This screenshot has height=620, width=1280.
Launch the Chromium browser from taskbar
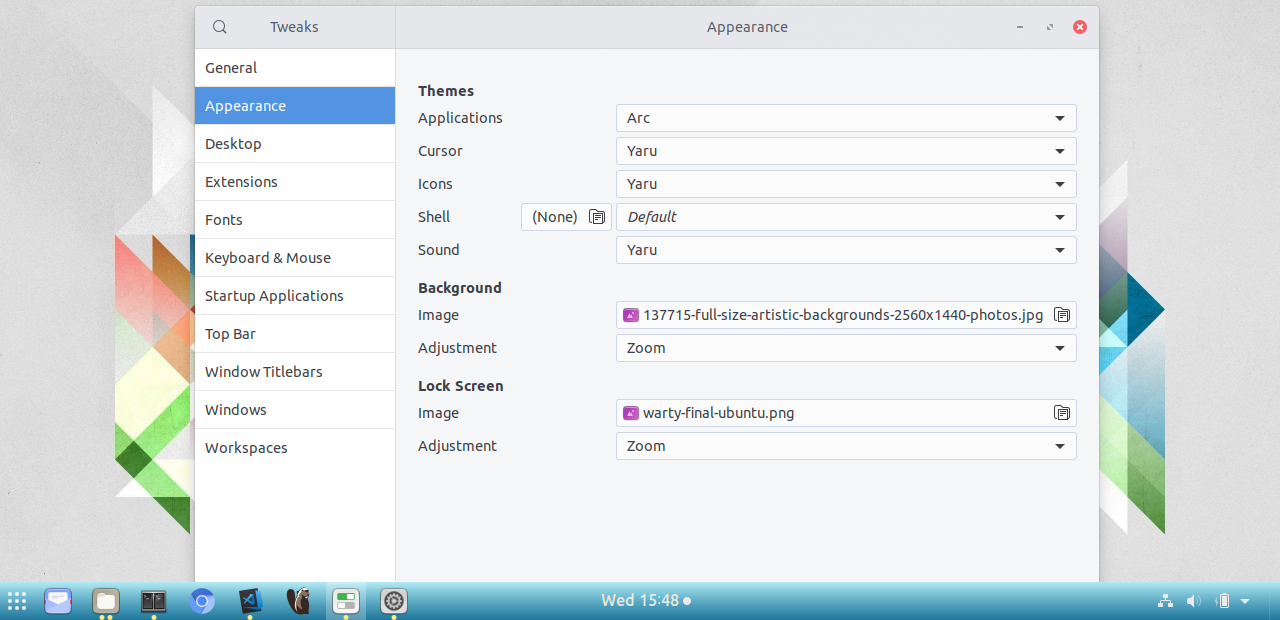point(202,601)
